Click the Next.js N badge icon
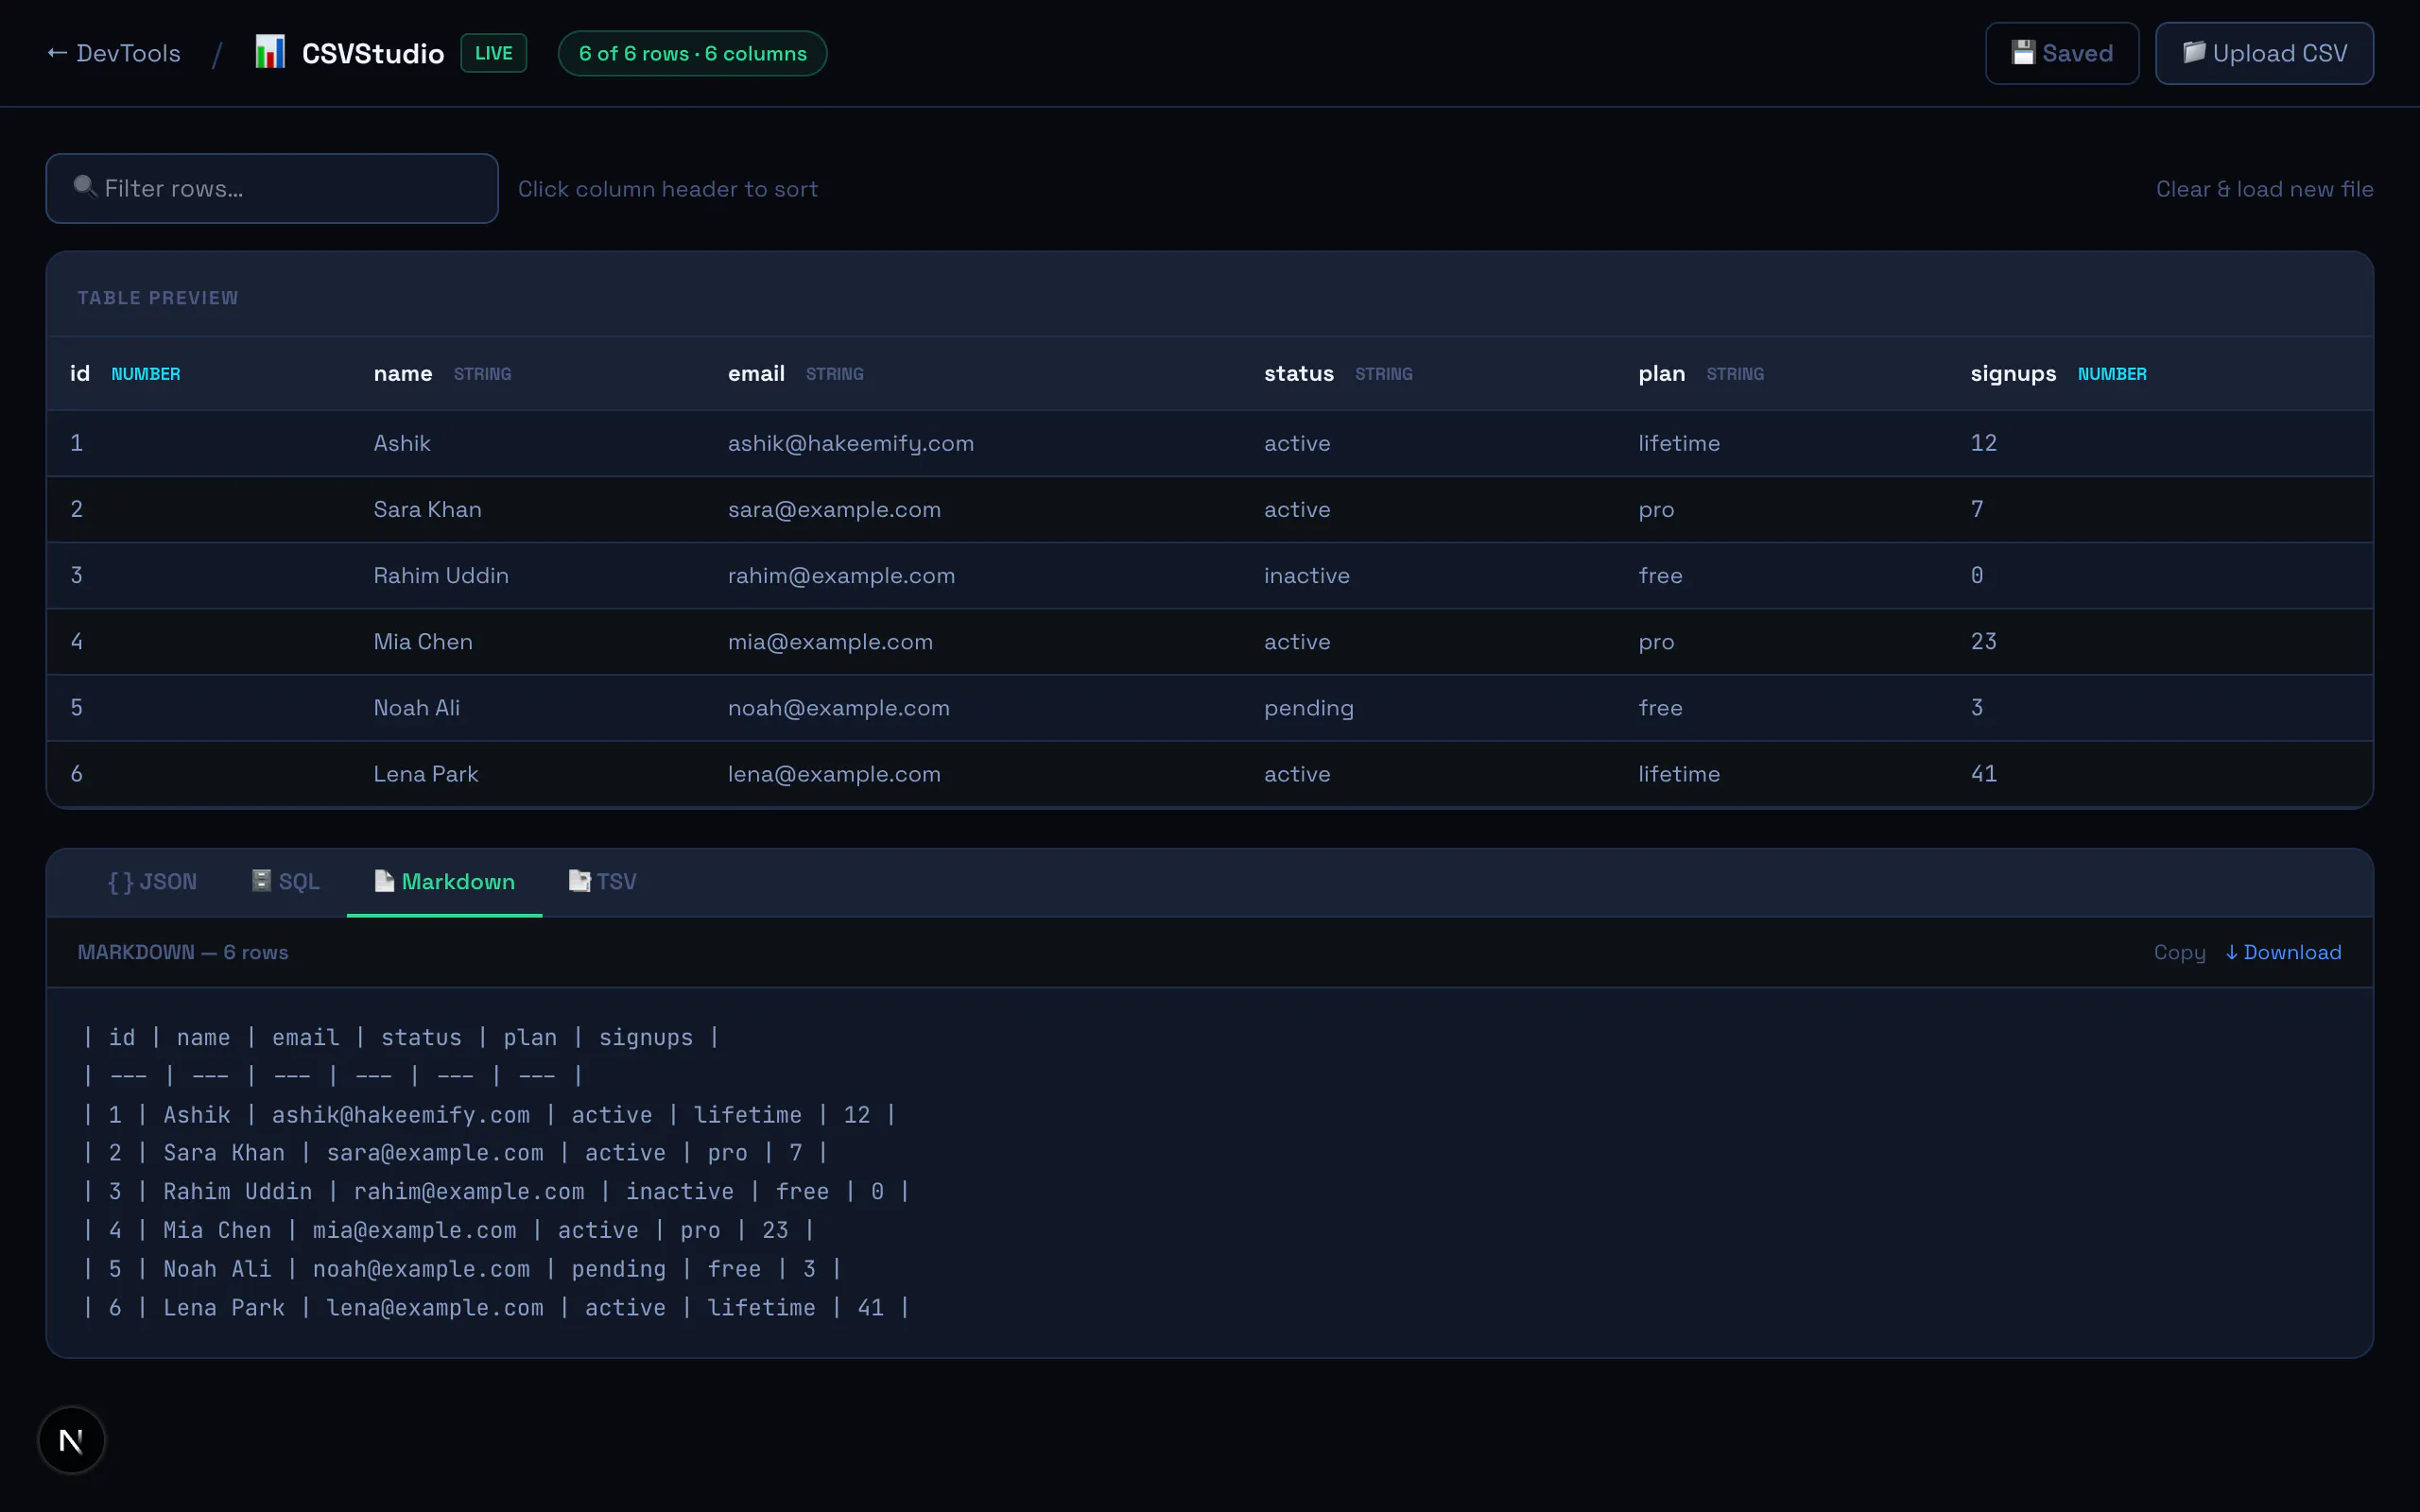Image resolution: width=2420 pixels, height=1512 pixels. (71, 1440)
